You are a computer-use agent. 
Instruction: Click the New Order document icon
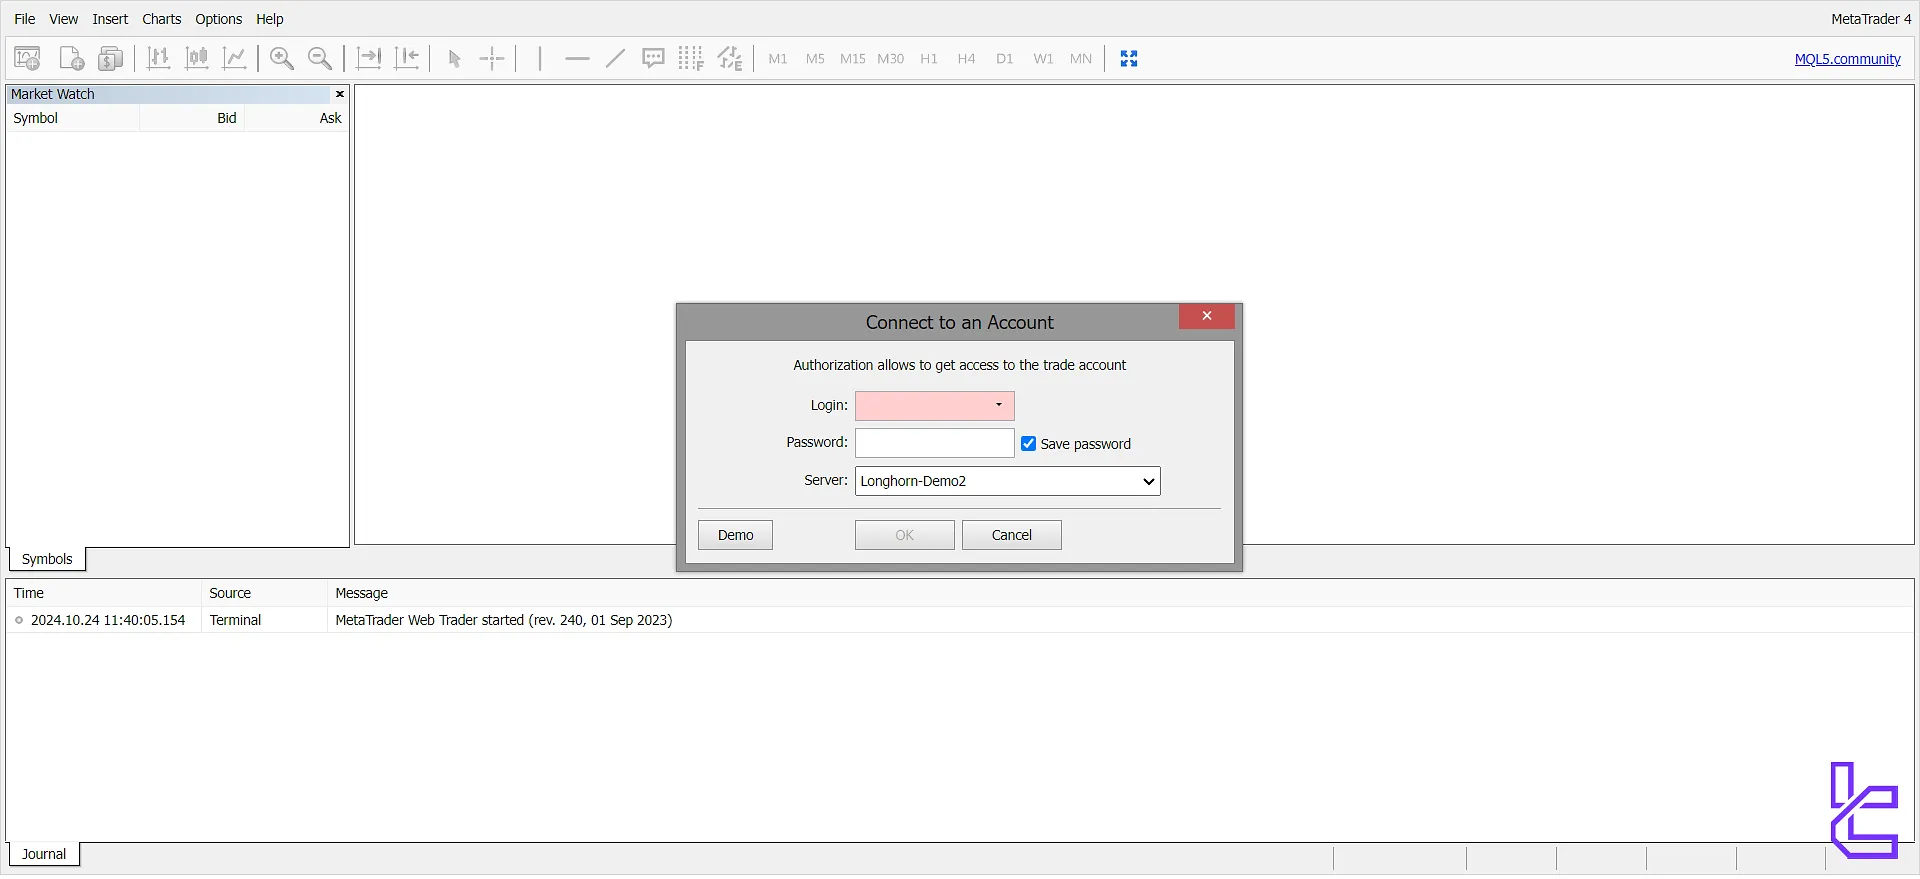[x=71, y=59]
